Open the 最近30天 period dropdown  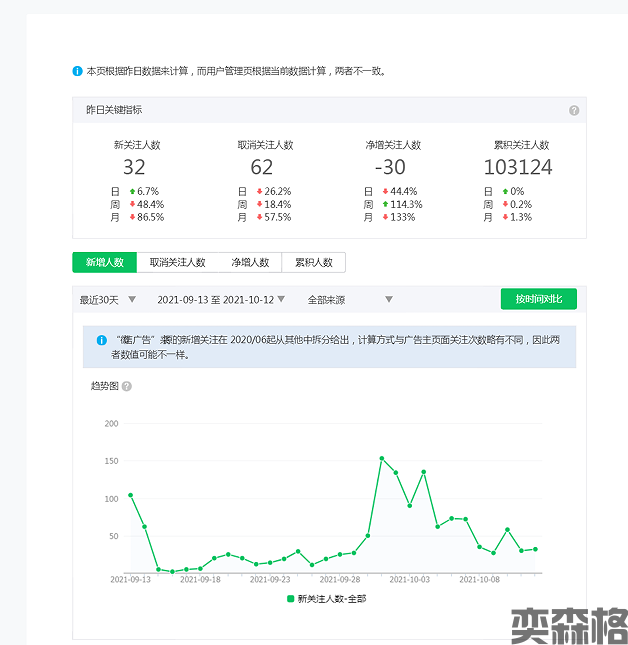click(105, 299)
